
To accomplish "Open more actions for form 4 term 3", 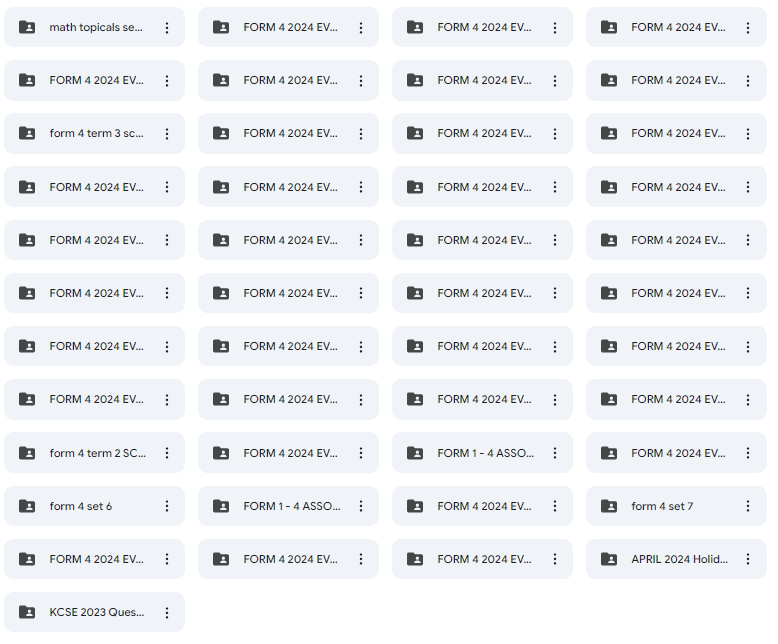I will pos(167,134).
